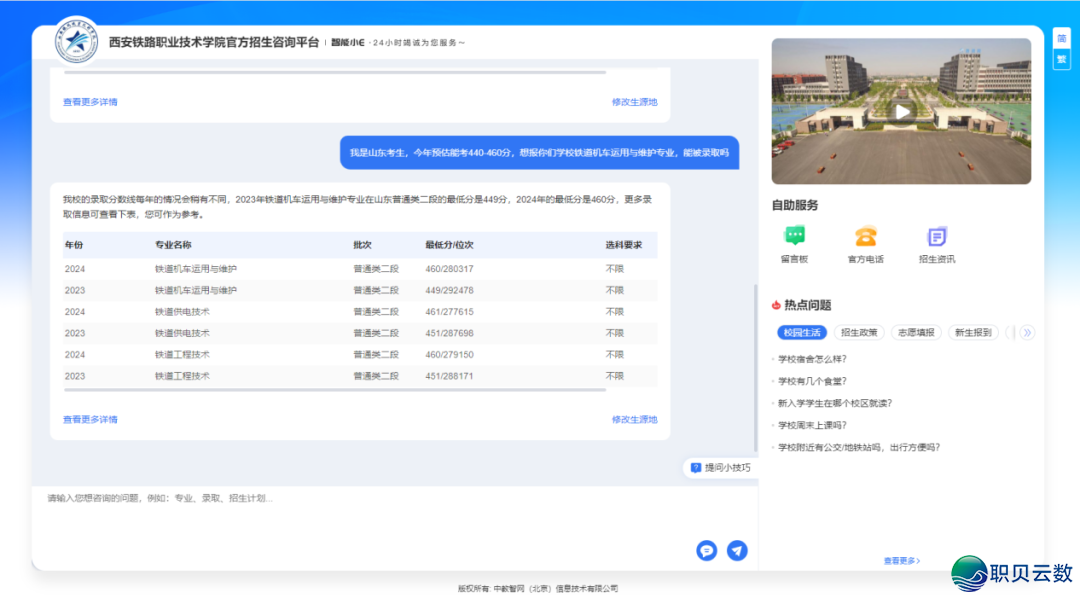Select the 校园生活 tab
The width and height of the screenshot is (1080, 598).
tap(802, 333)
